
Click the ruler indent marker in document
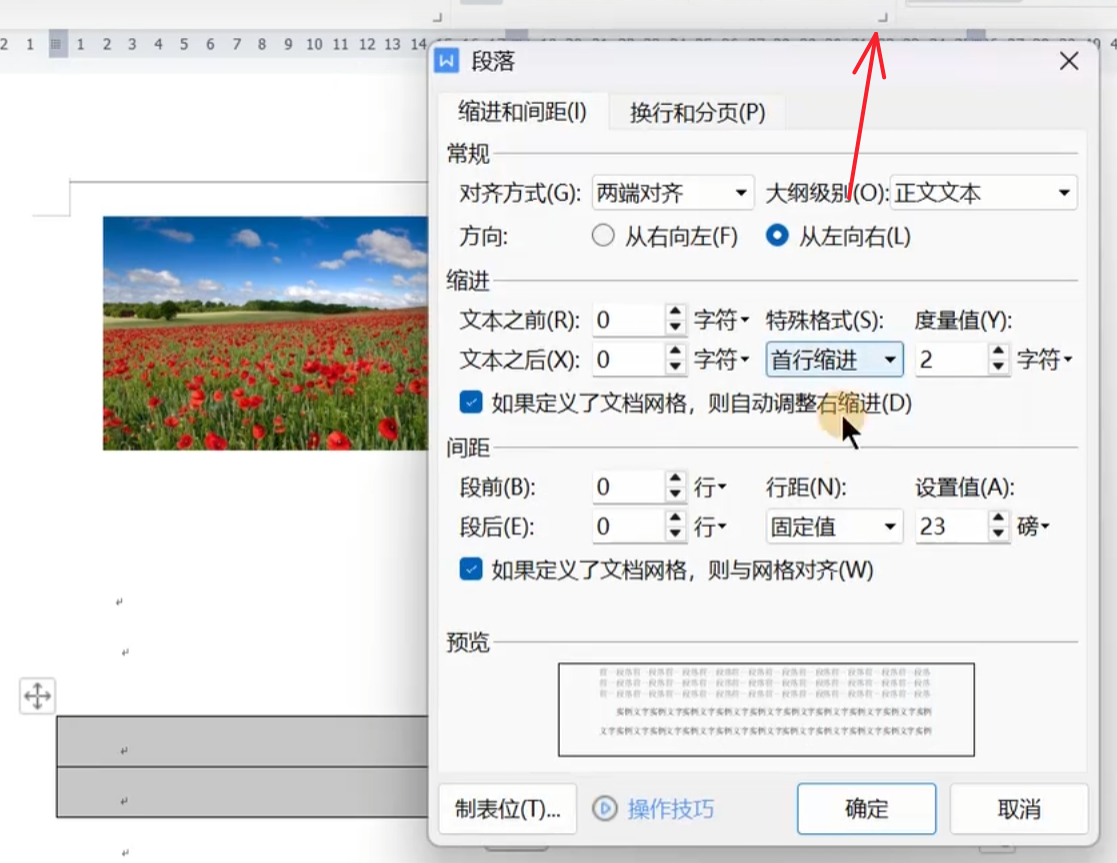(58, 44)
